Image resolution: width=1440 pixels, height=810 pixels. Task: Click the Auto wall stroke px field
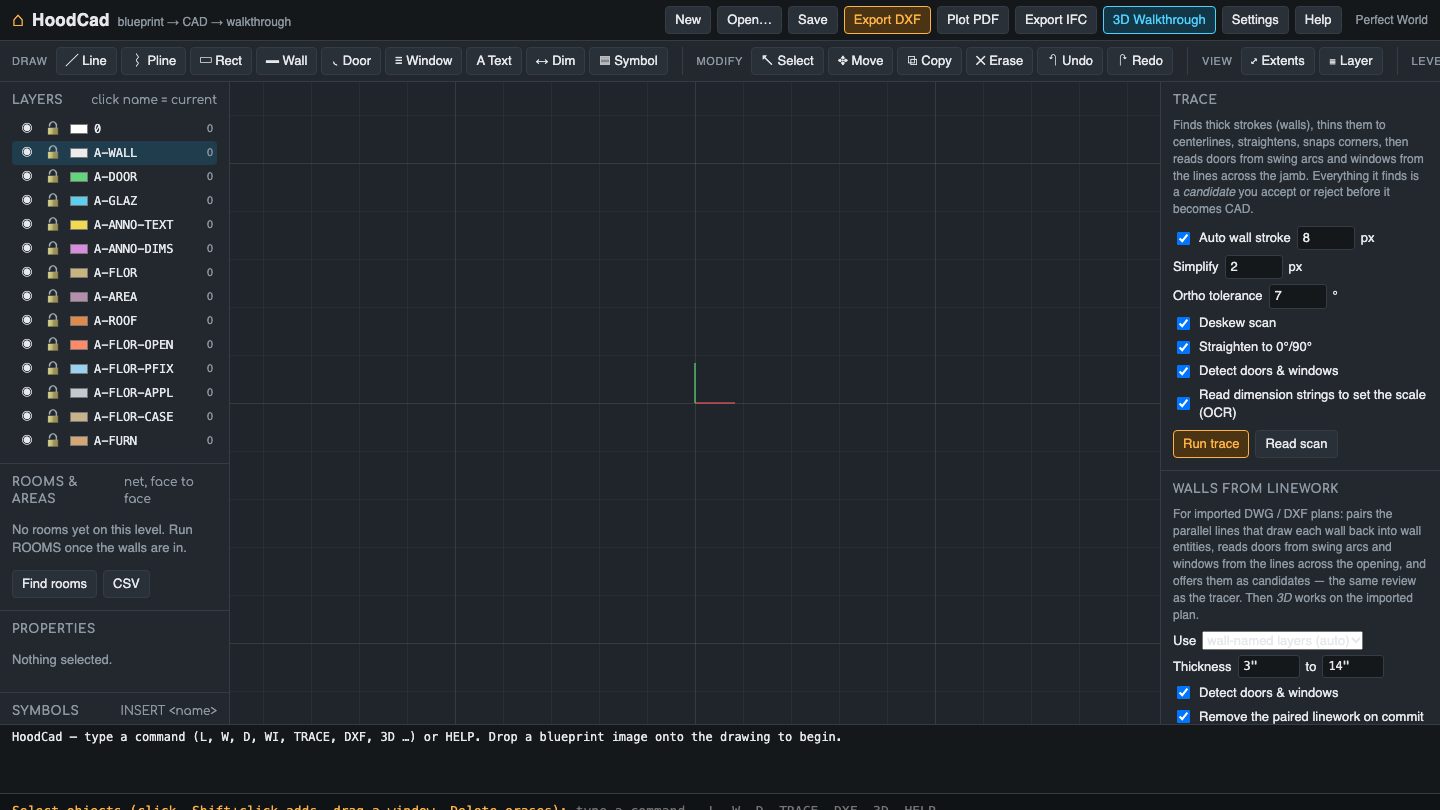coord(1326,238)
